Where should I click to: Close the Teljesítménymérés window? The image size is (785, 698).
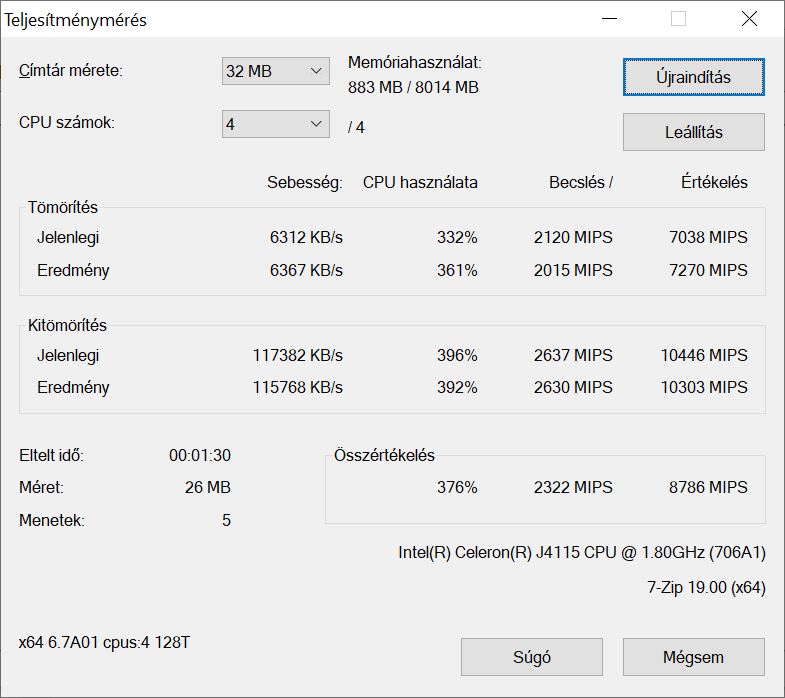749,19
